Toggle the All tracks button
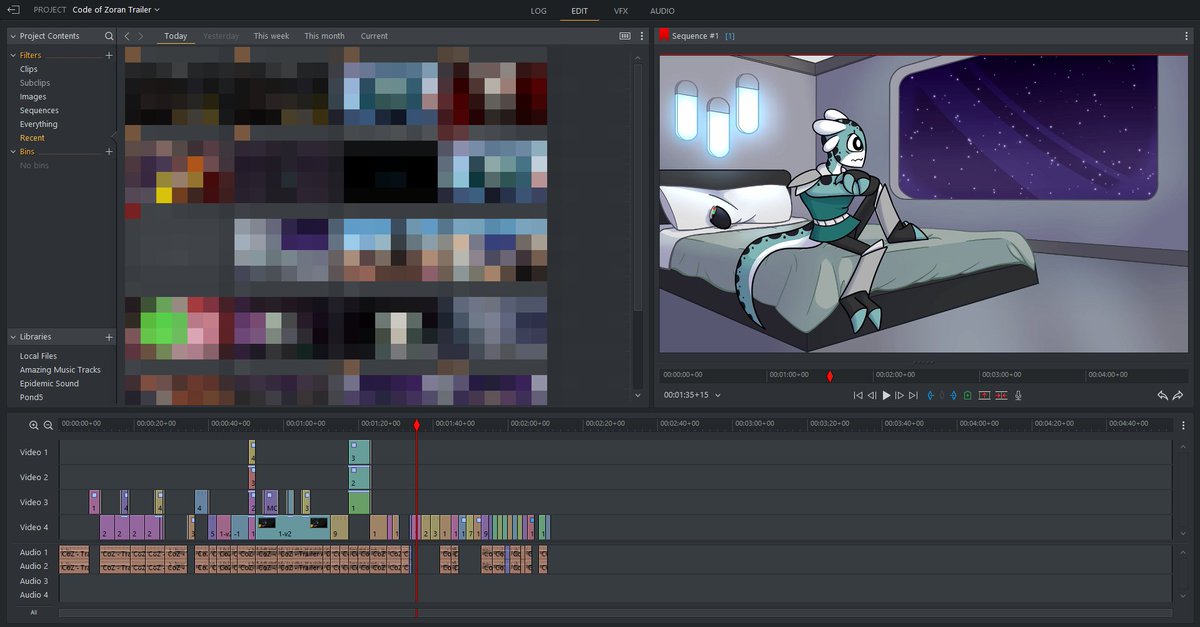1200x627 pixels. coord(34,612)
